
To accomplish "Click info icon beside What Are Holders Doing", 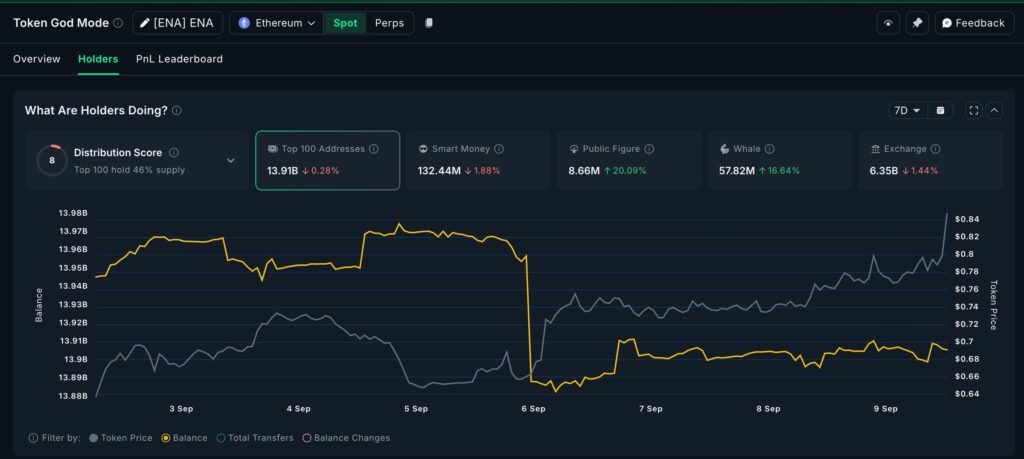I will pos(177,110).
